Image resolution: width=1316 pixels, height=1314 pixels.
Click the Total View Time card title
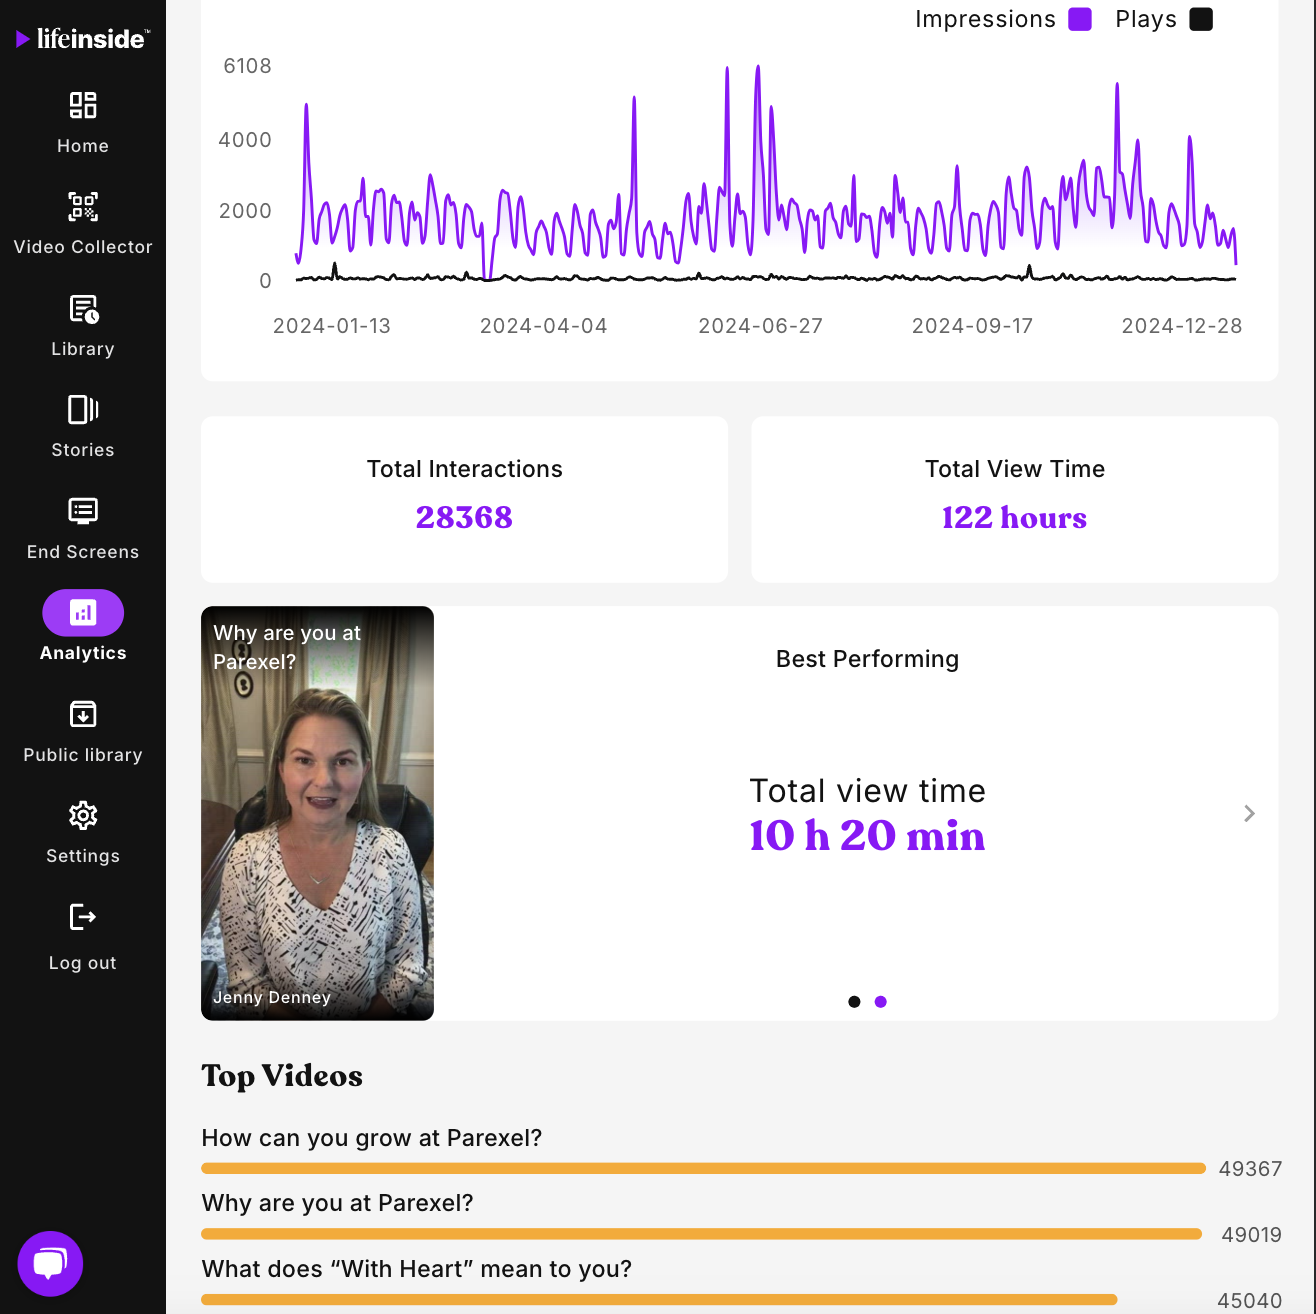point(1014,469)
